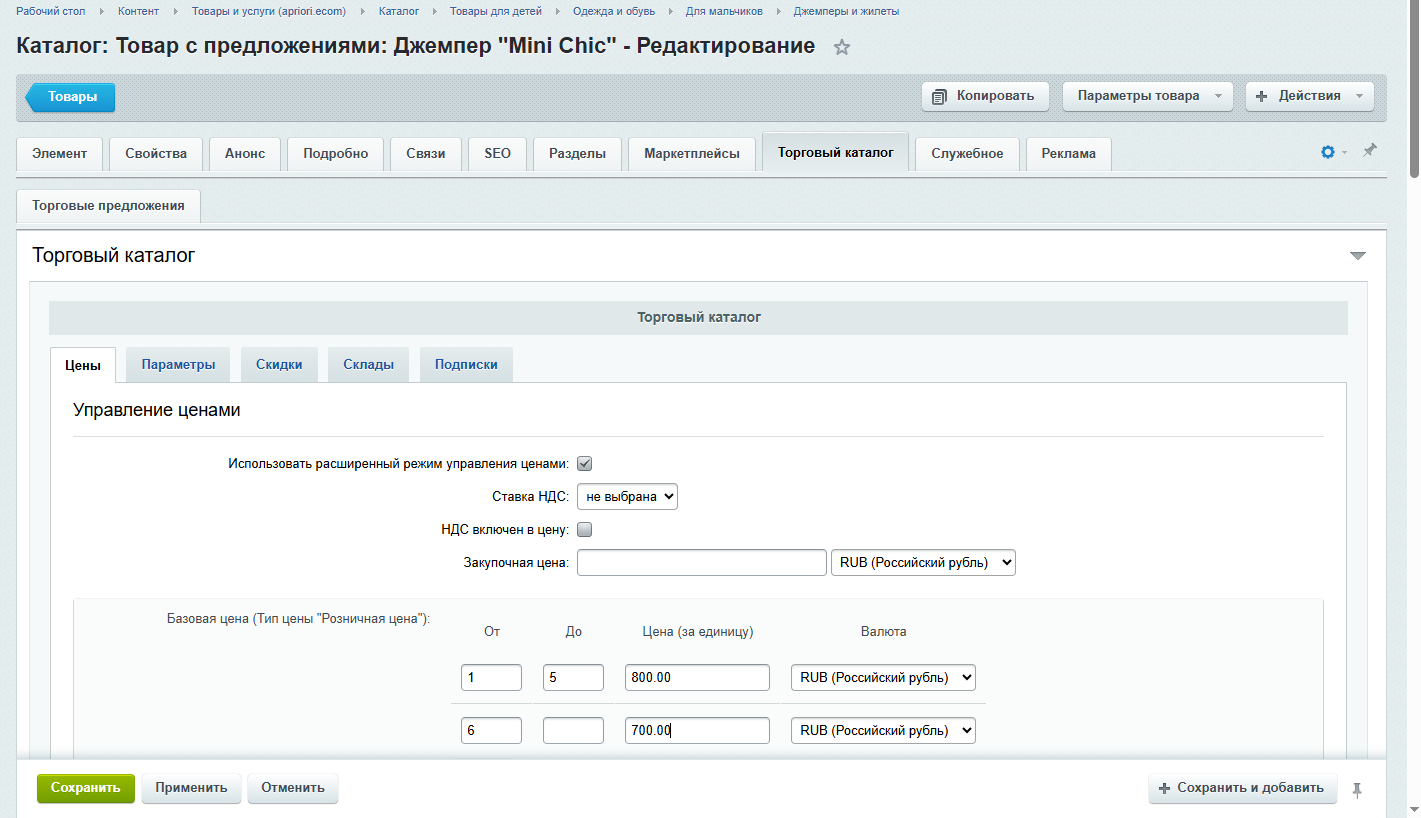Viewport: 1421px width, 818px height.
Task: Enable the НДС включен в цену checkbox
Action: 585,530
